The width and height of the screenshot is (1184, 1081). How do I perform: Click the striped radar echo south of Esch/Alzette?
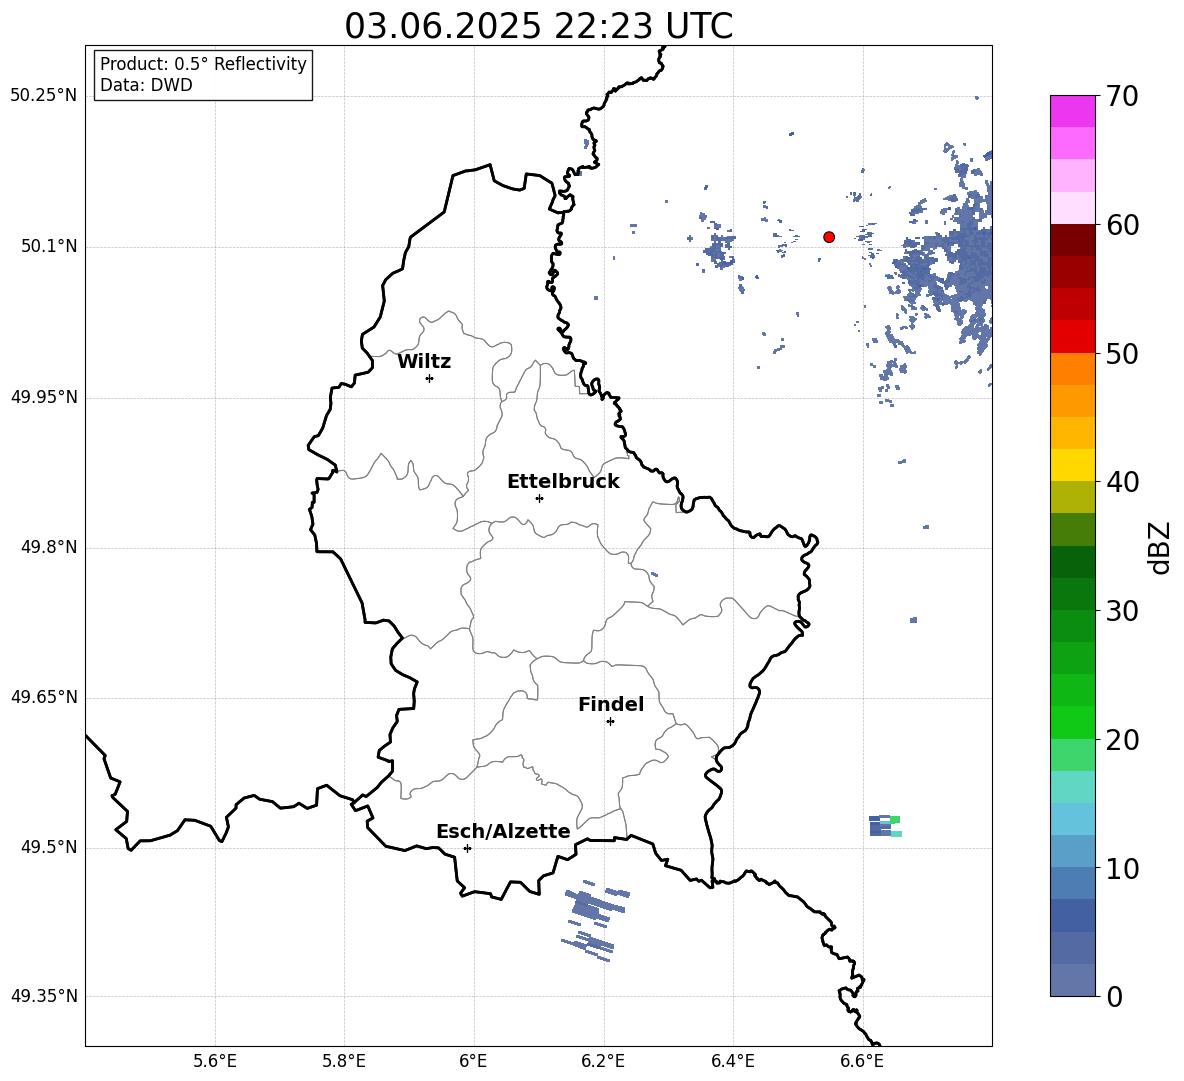point(596,921)
